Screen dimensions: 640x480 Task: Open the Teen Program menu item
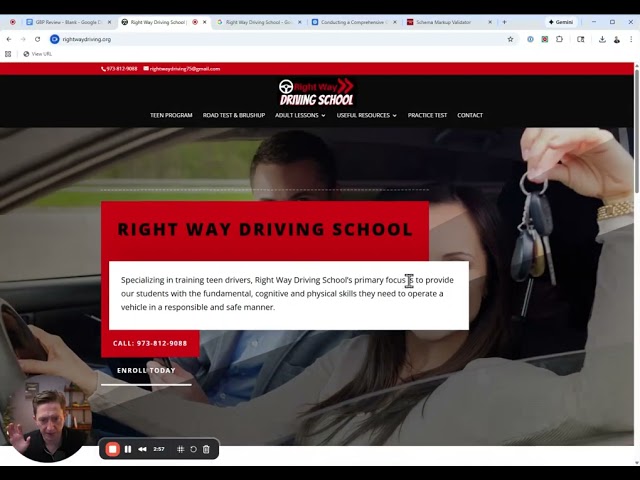(x=171, y=115)
